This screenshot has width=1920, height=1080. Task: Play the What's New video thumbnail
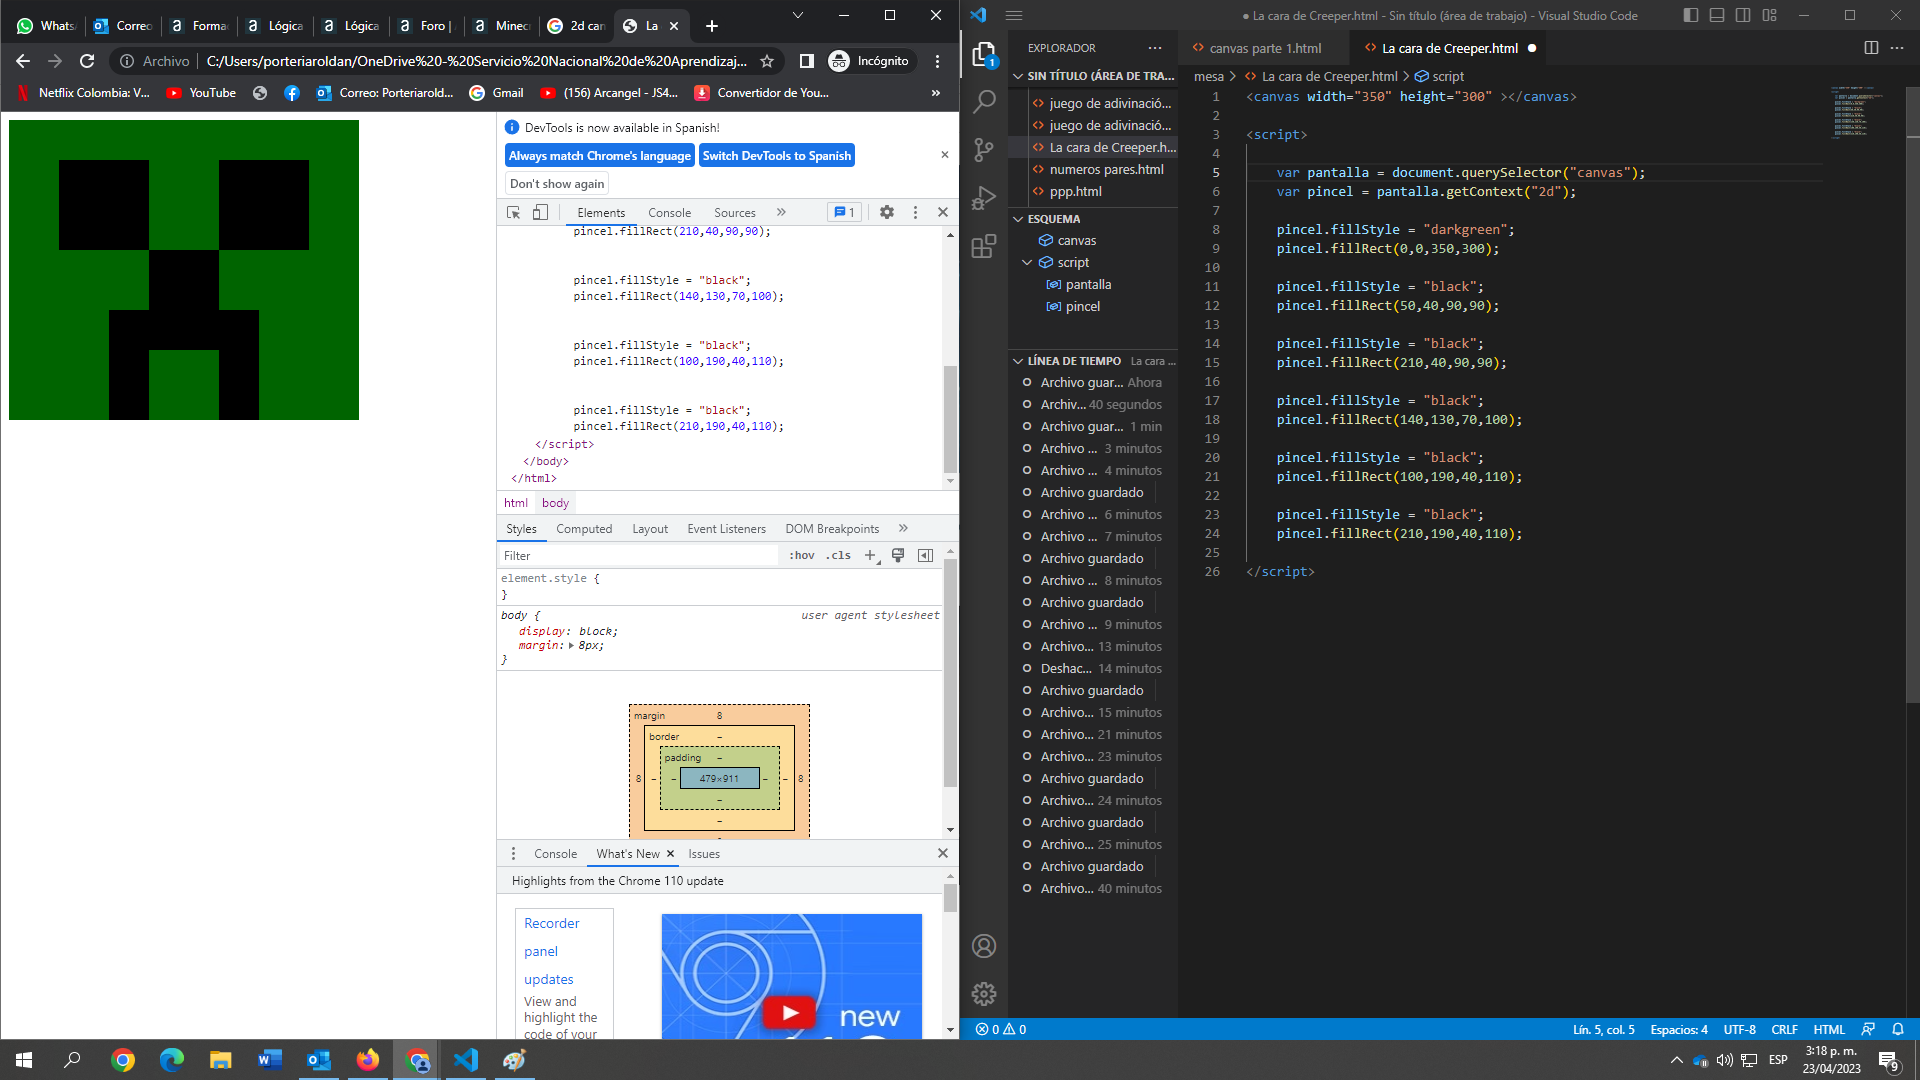click(x=790, y=1012)
